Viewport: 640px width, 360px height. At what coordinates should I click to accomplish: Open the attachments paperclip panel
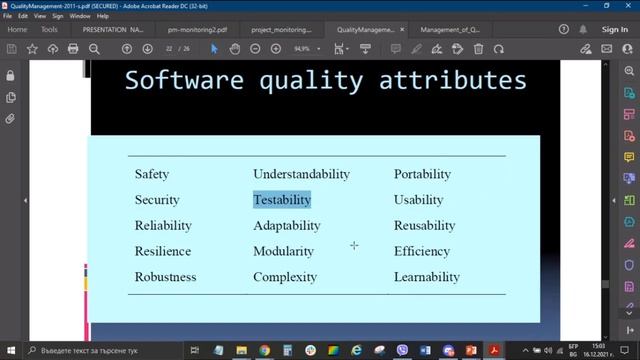coord(10,119)
